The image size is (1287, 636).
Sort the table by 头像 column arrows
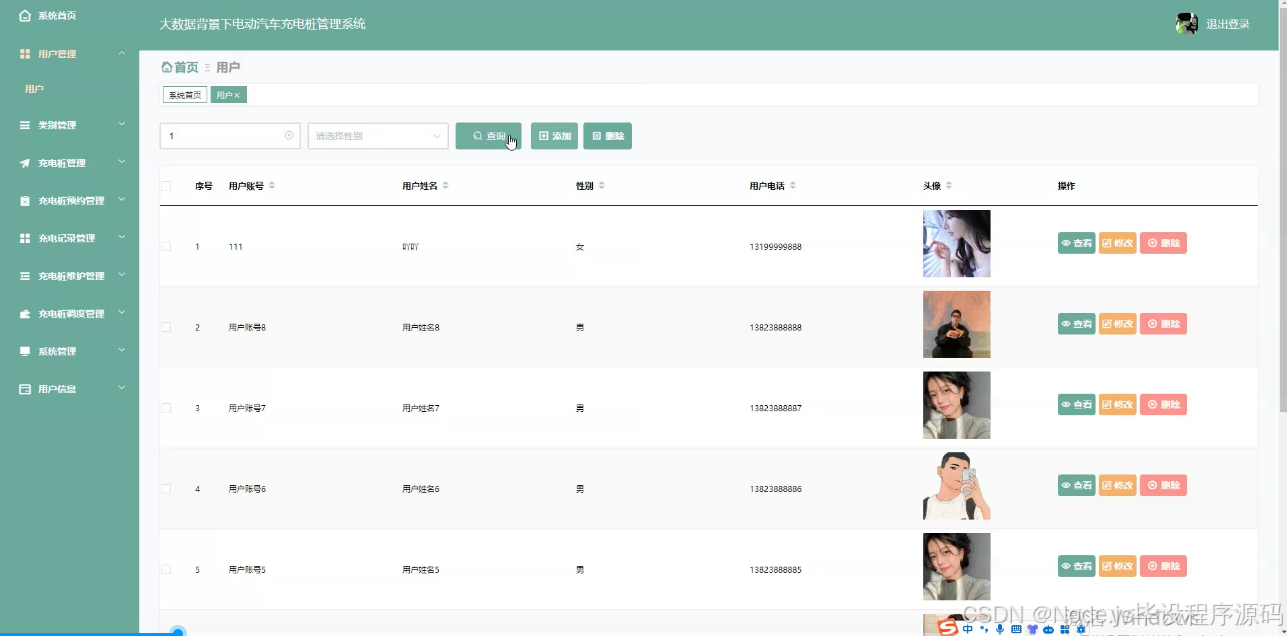click(x=949, y=186)
